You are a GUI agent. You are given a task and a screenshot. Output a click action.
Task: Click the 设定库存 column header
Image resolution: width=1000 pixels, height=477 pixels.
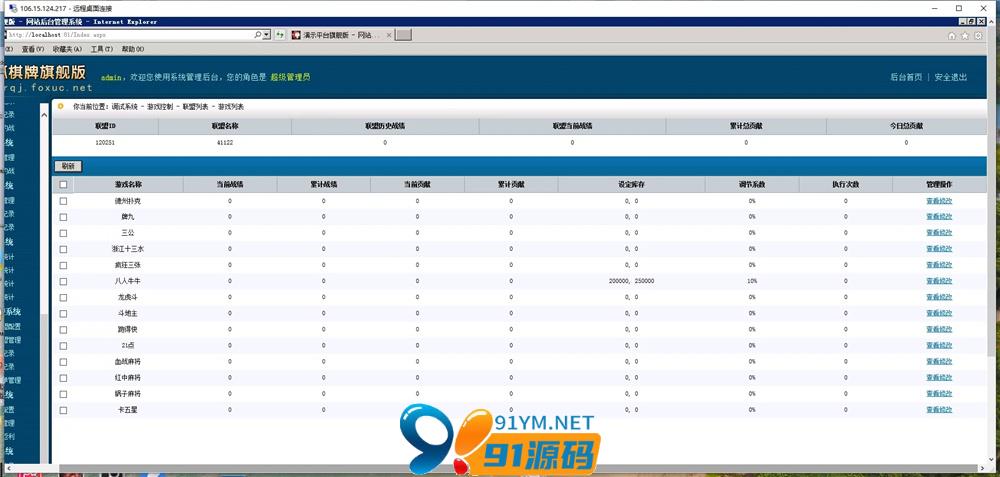click(631, 185)
